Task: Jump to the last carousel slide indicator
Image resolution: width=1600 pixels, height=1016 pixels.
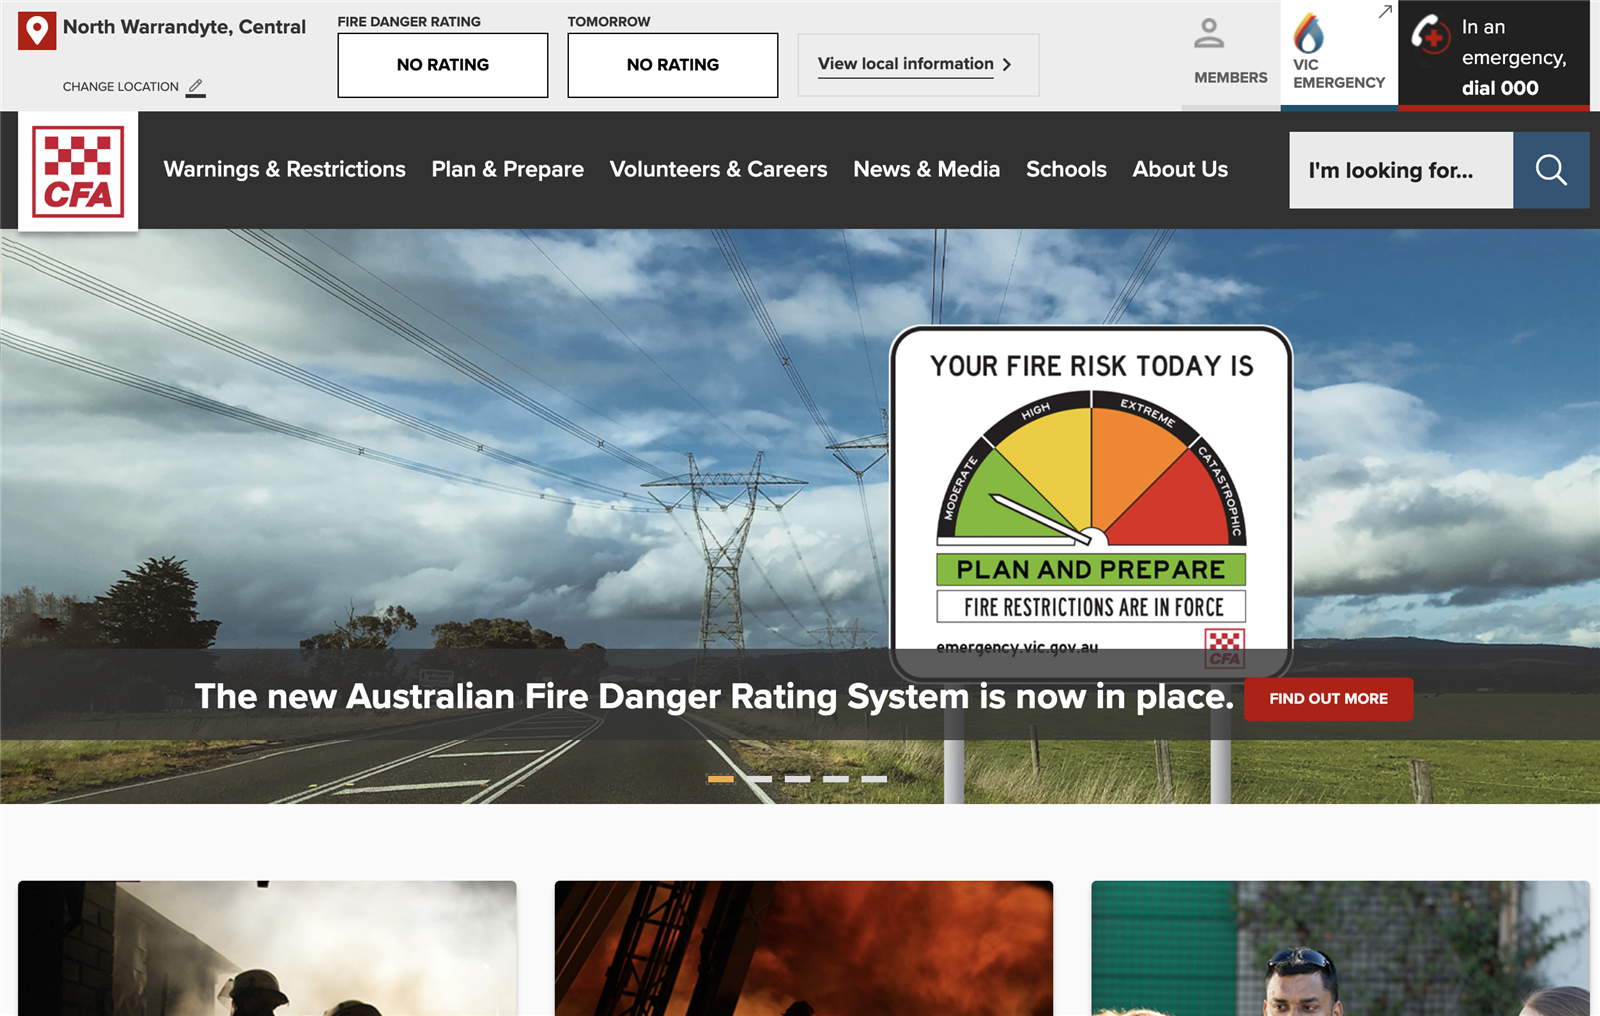Action: [874, 778]
